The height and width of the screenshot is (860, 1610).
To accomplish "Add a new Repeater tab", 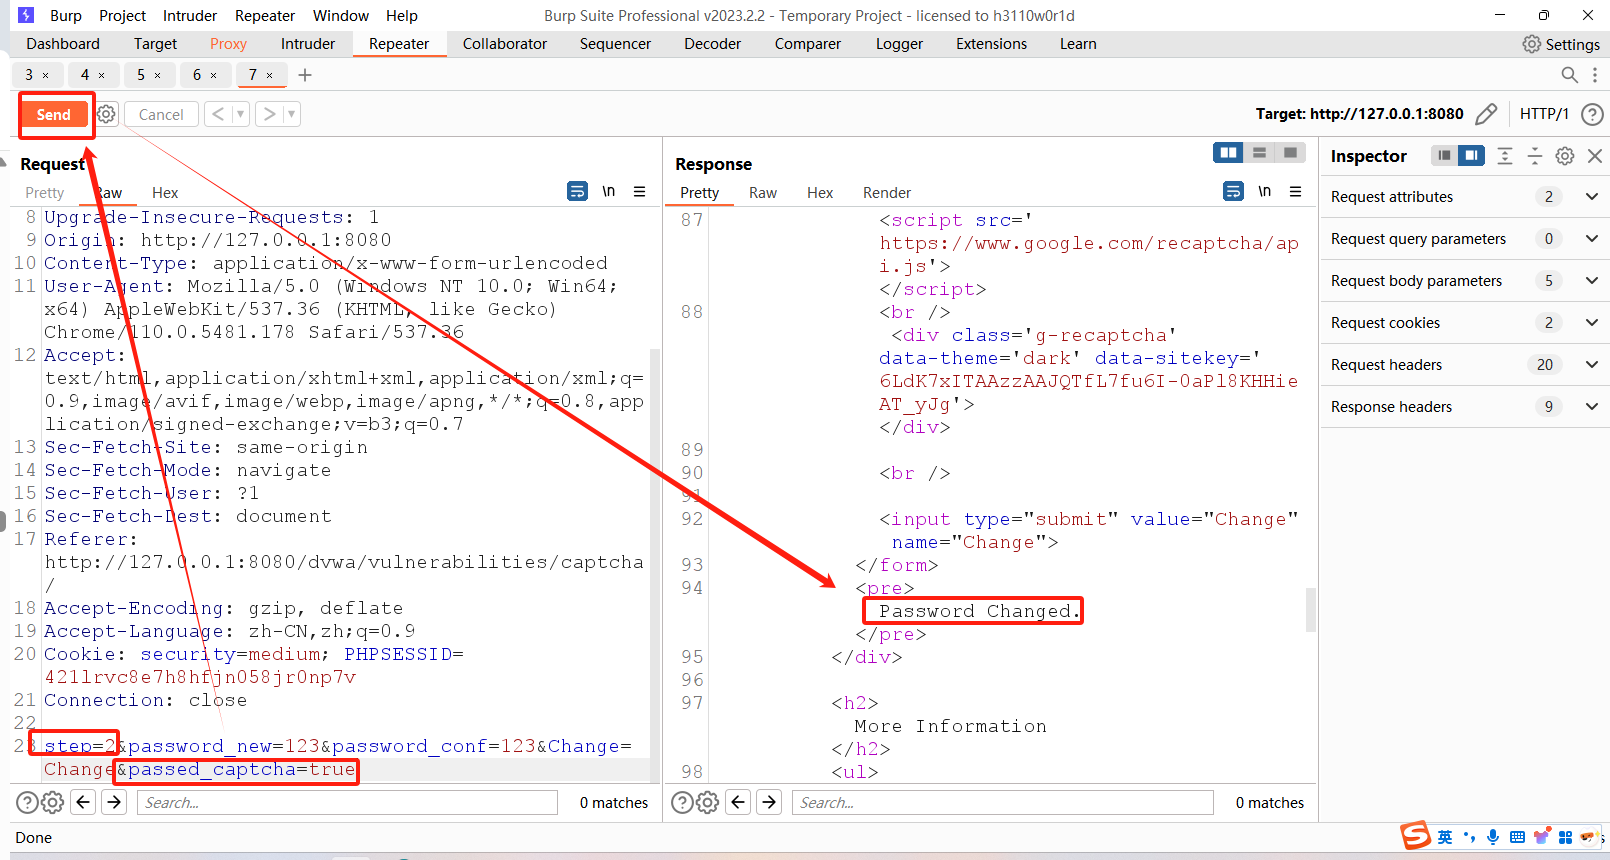I will [305, 75].
